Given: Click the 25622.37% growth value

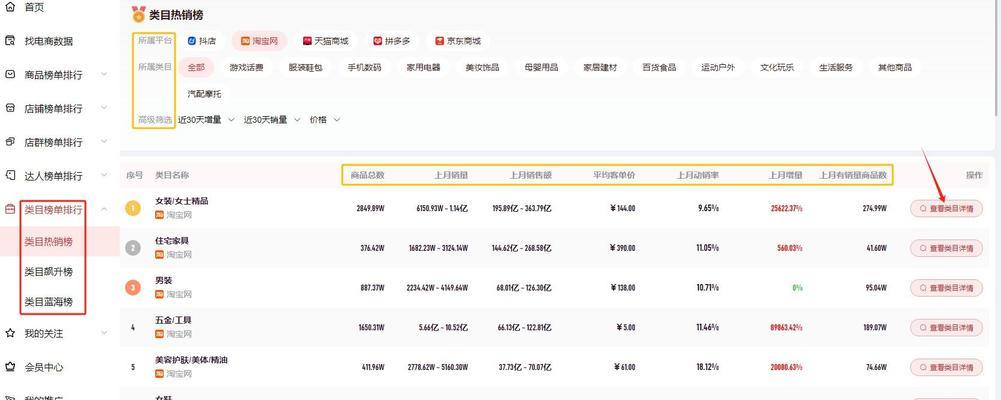Looking at the screenshot, I should coord(786,208).
